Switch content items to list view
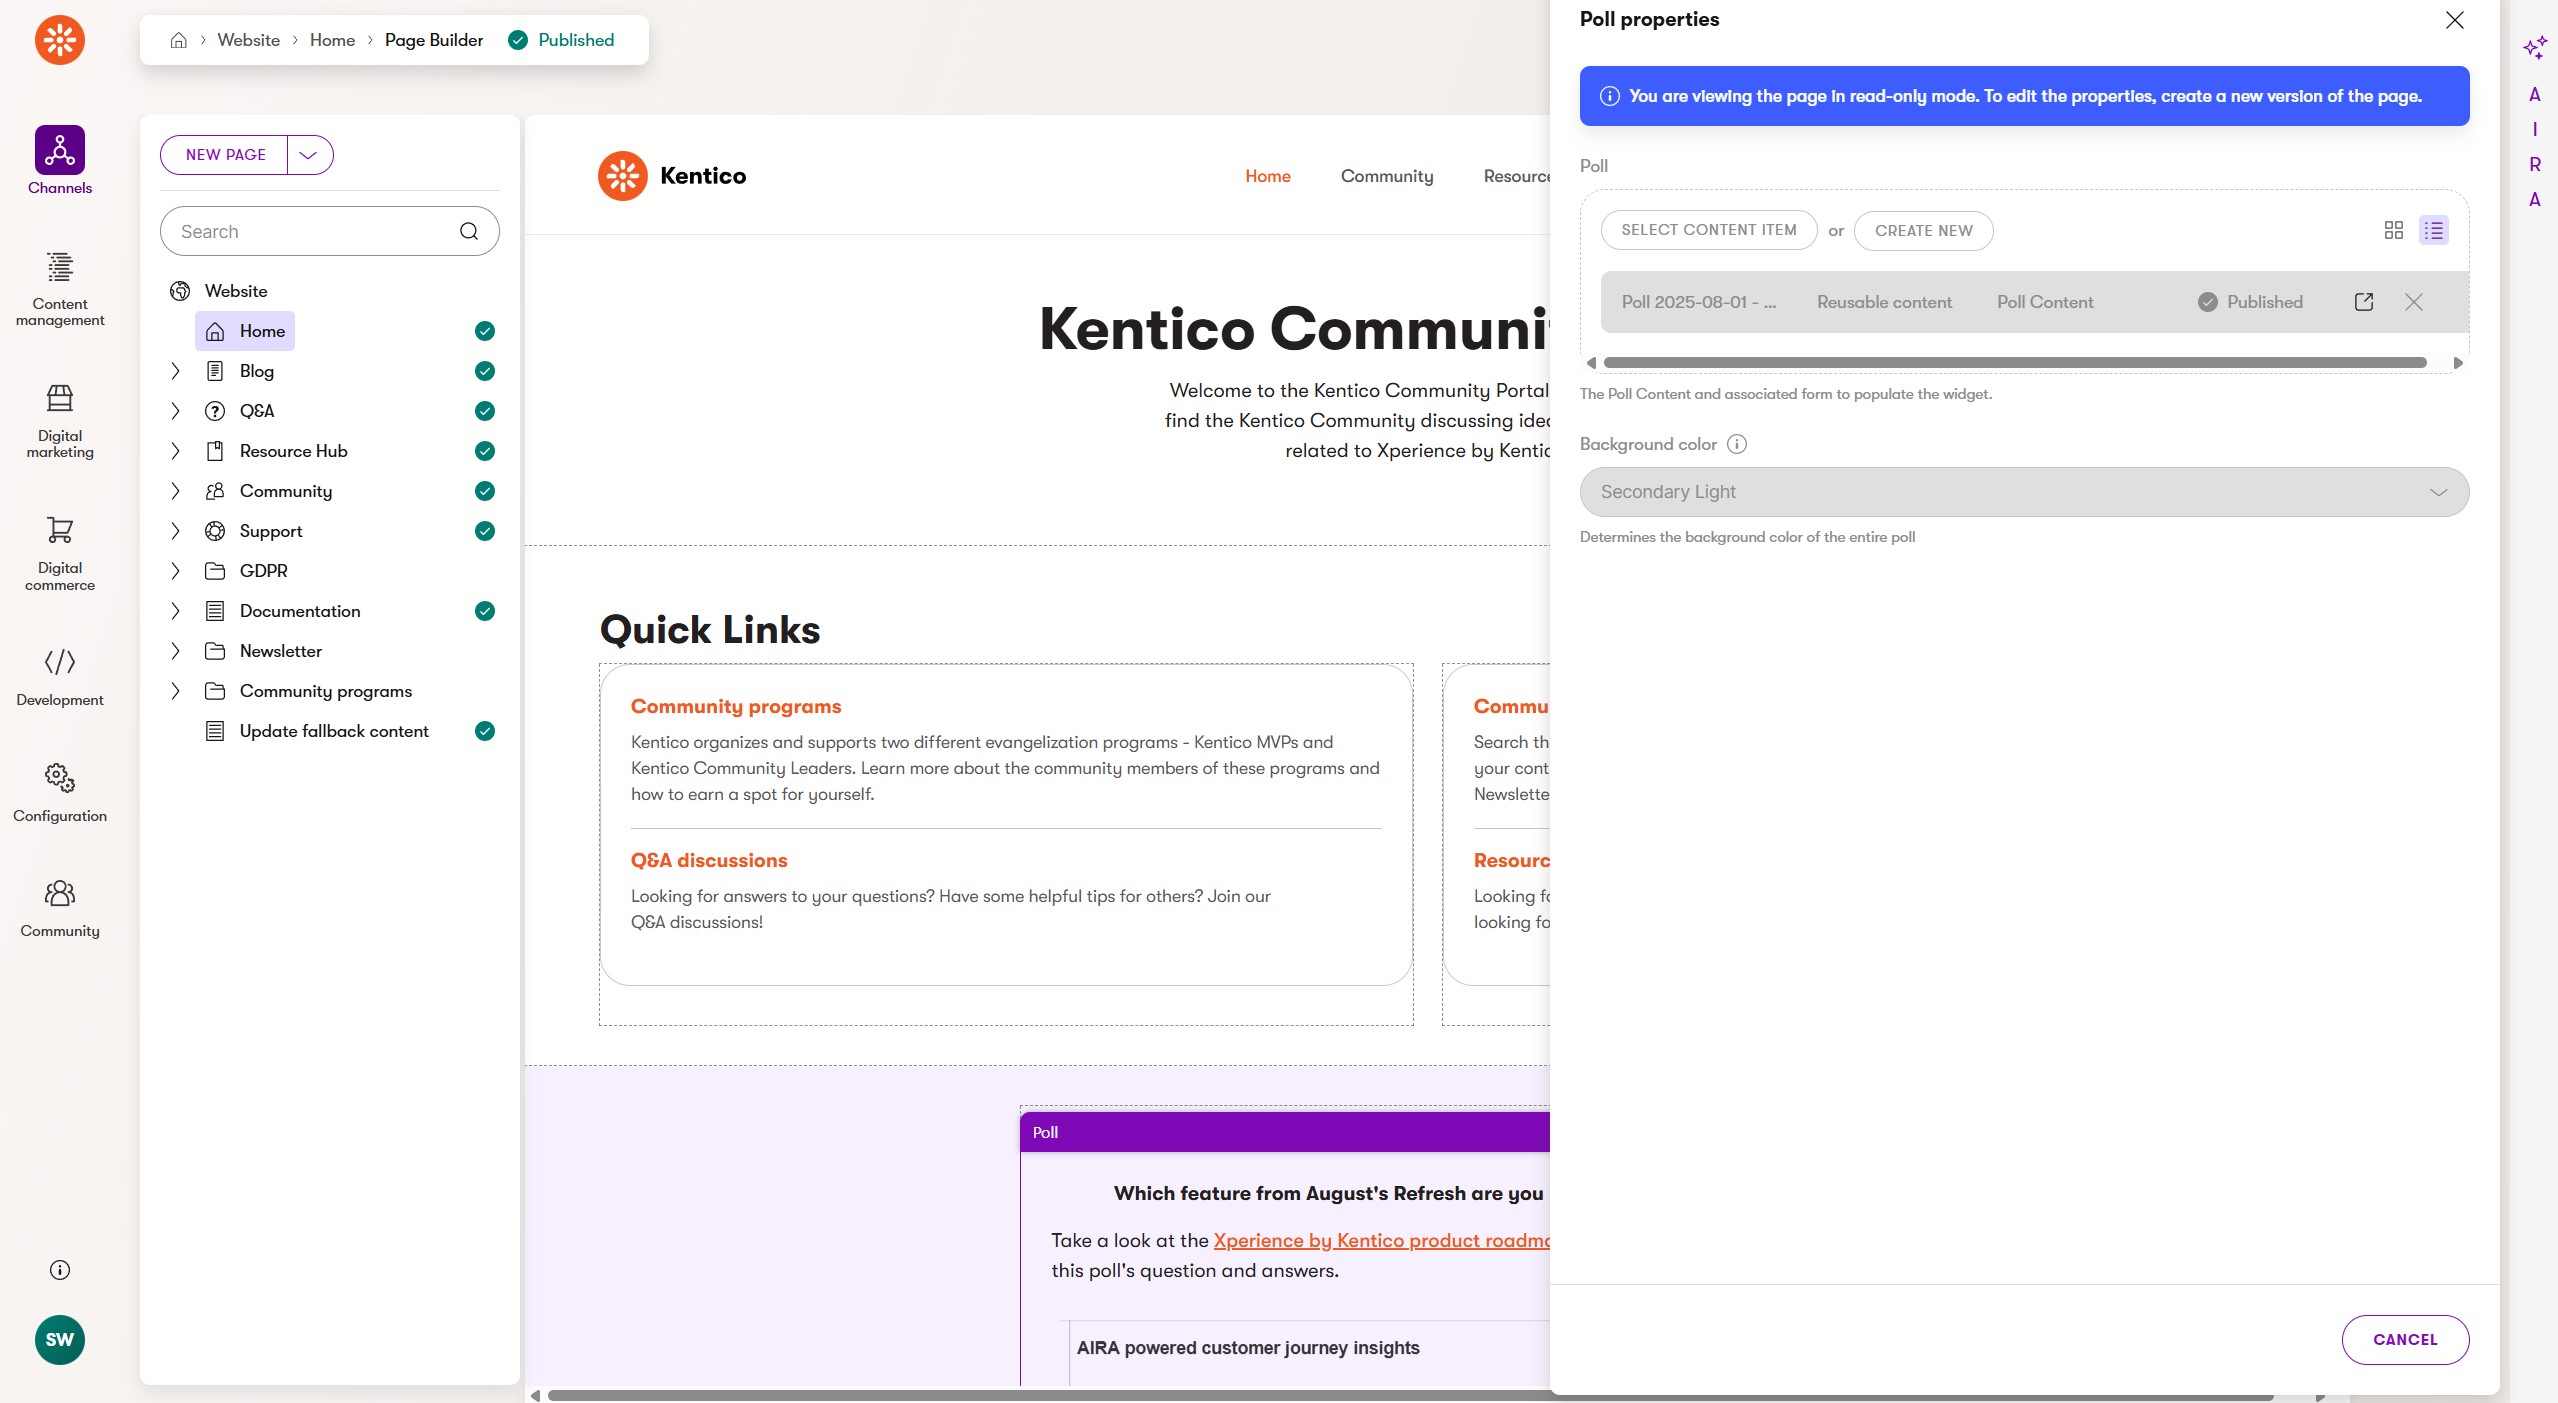Image resolution: width=2558 pixels, height=1403 pixels. point(2433,231)
